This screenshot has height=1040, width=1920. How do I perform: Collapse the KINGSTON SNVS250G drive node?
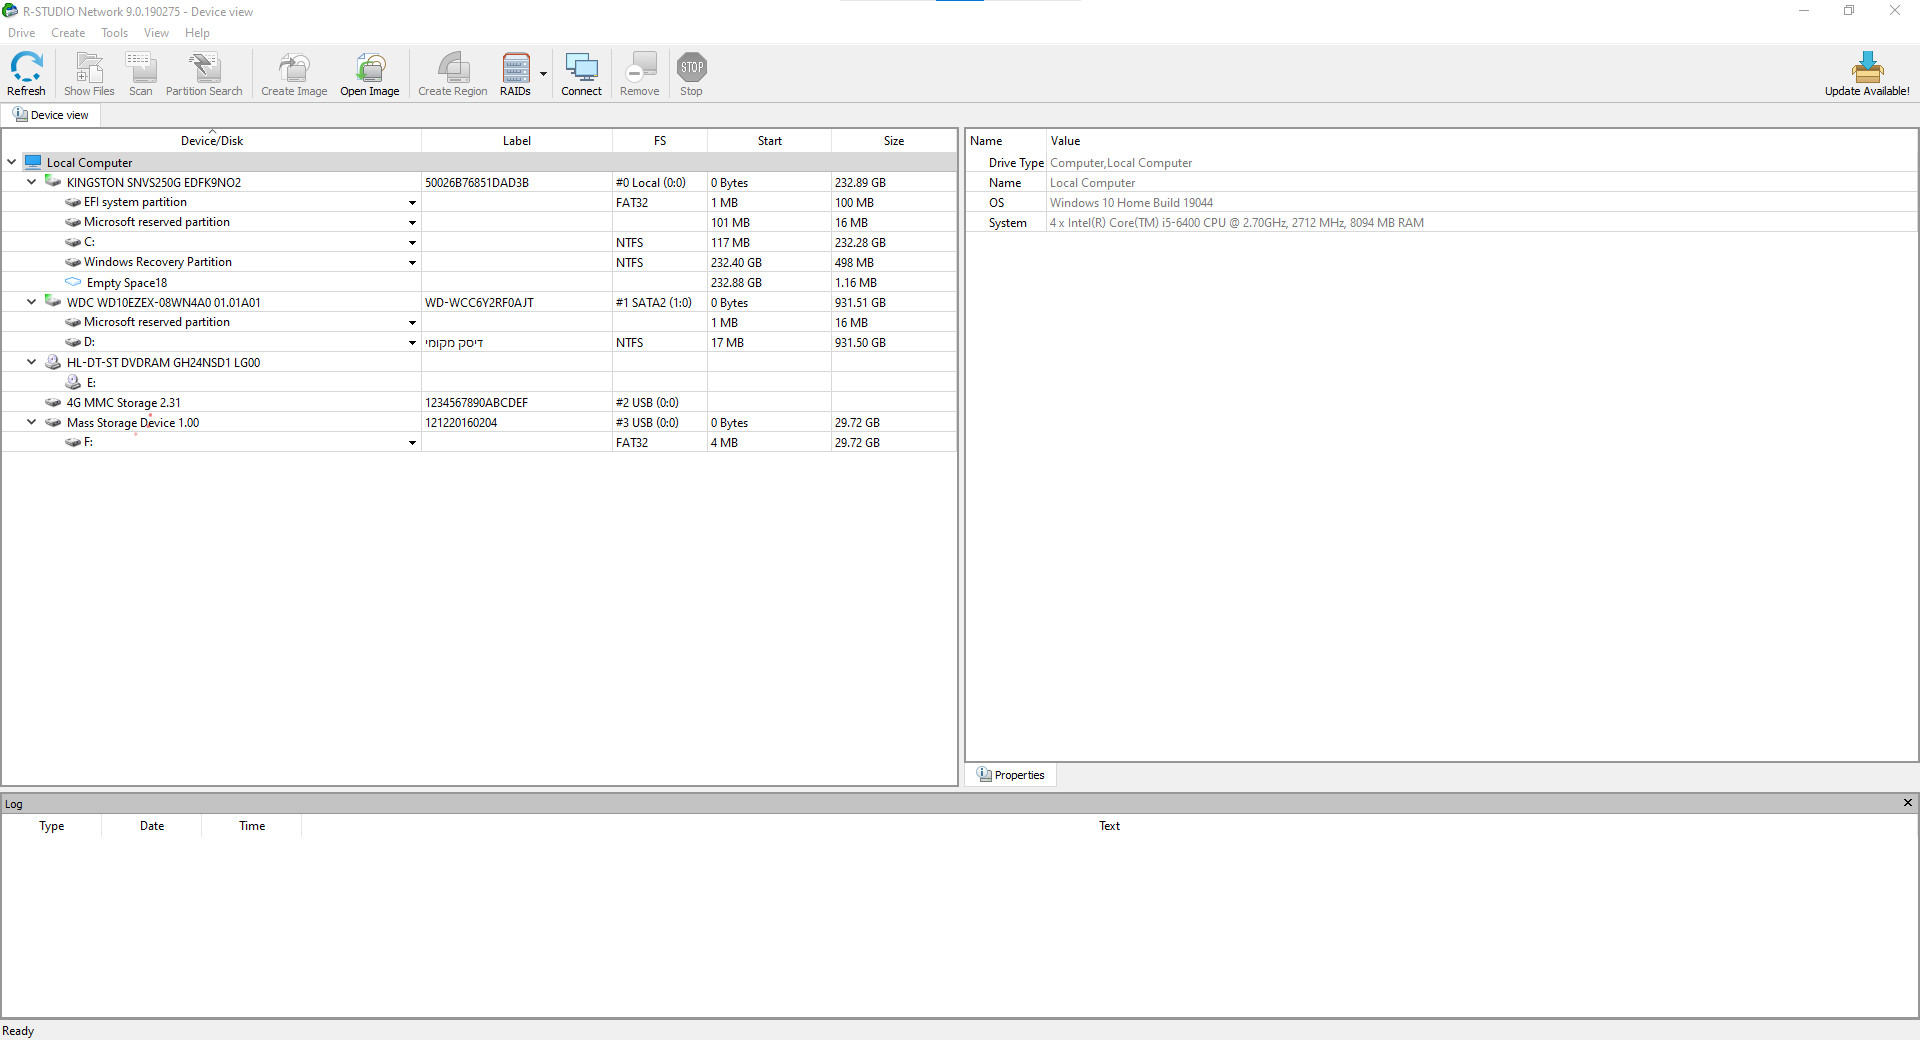(32, 182)
